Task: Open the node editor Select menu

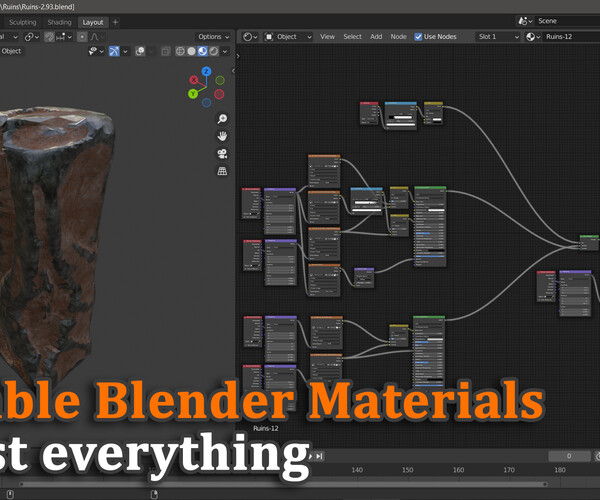Action: tap(352, 37)
